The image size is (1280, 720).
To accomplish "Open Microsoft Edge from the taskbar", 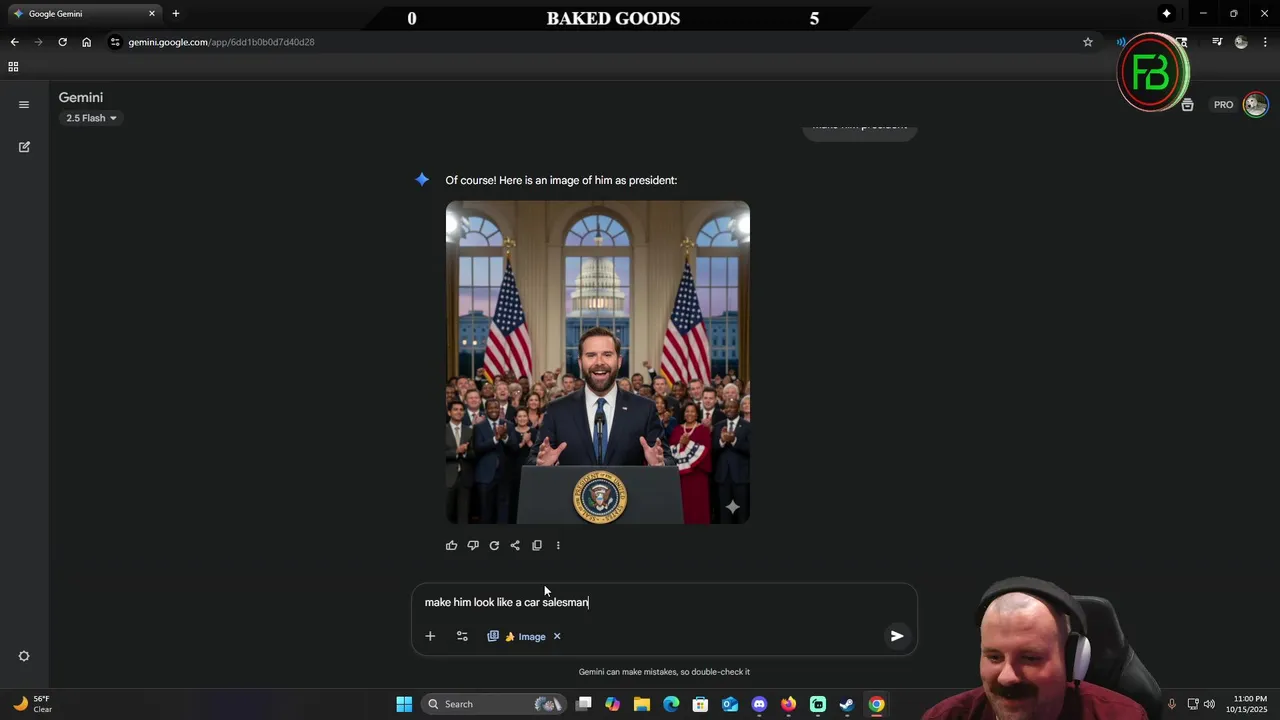I will point(671,704).
